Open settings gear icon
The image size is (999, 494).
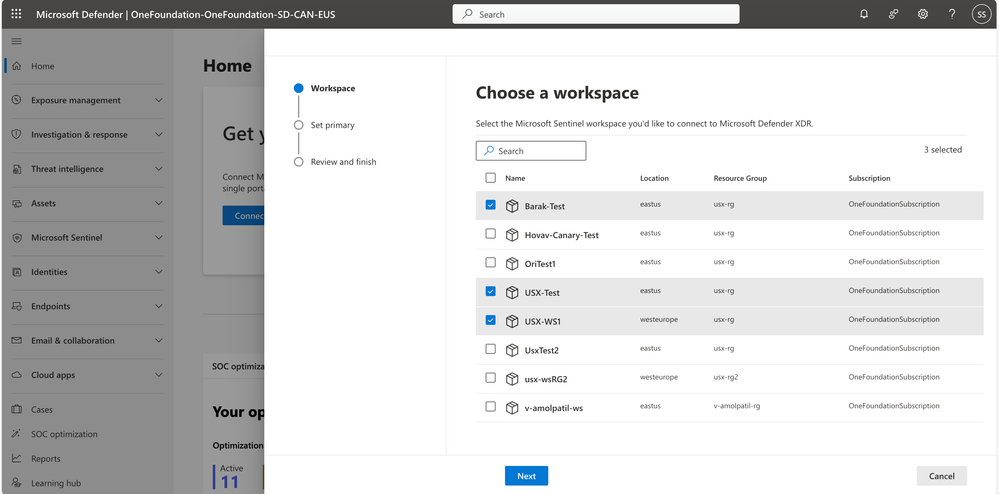(923, 14)
